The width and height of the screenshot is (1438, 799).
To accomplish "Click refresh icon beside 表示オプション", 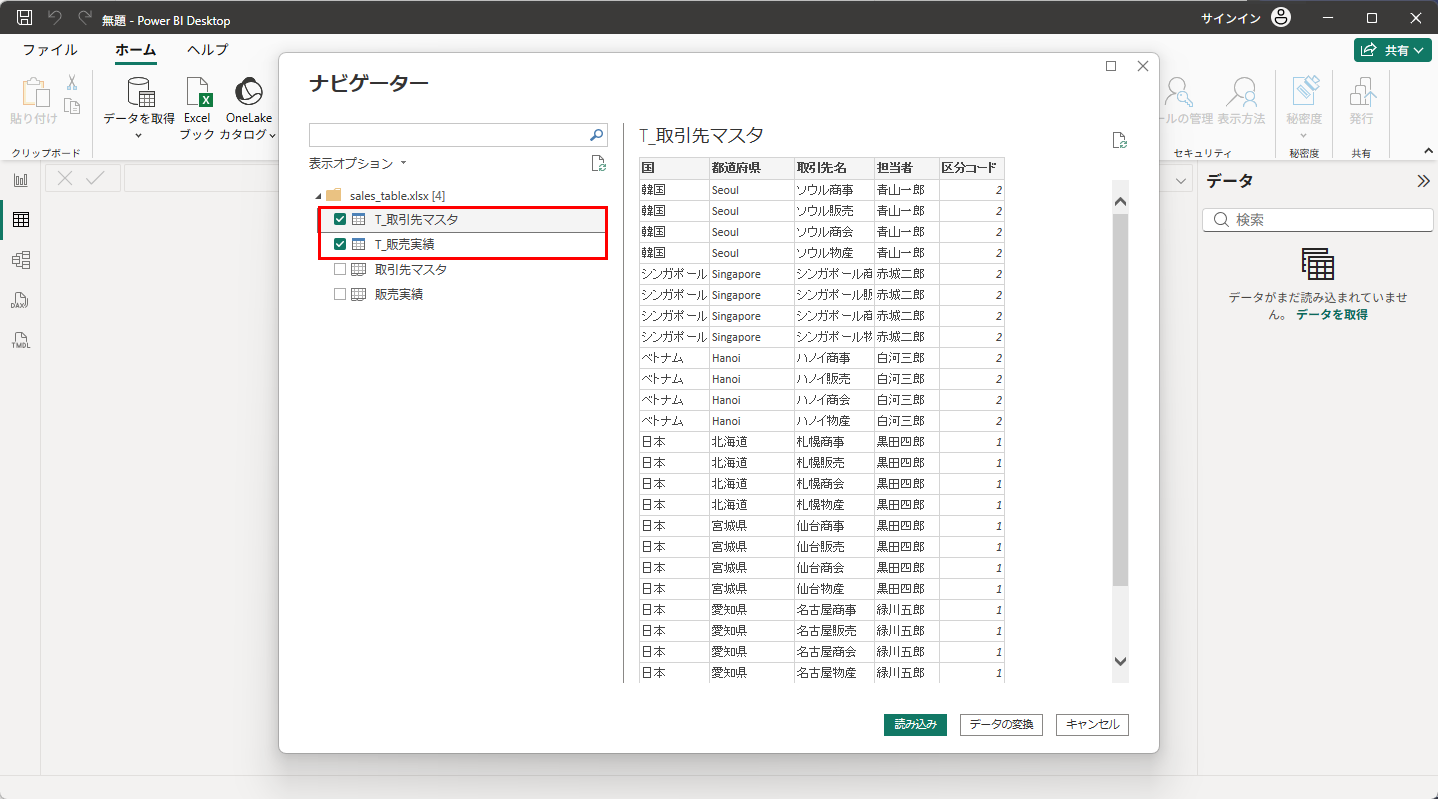I will [x=597, y=164].
